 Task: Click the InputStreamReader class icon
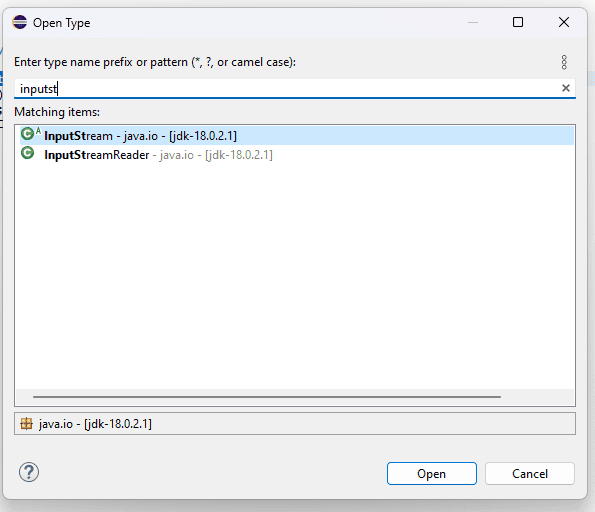click(27, 153)
